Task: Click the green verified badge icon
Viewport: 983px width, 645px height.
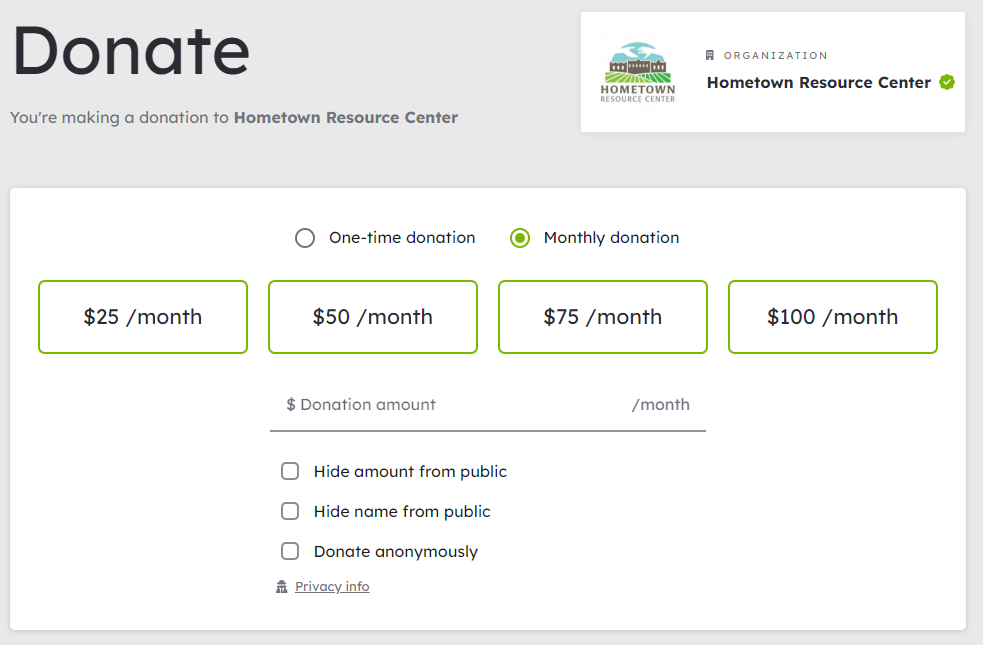Action: [x=947, y=83]
